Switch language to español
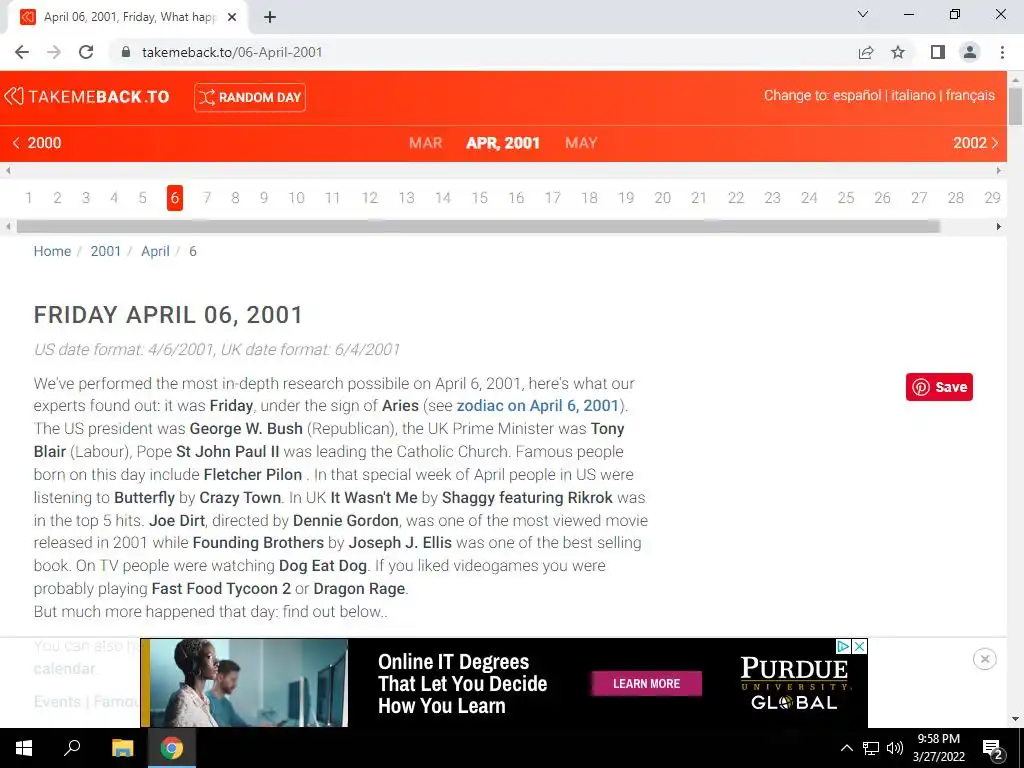The width and height of the screenshot is (1024, 768). [x=857, y=95]
